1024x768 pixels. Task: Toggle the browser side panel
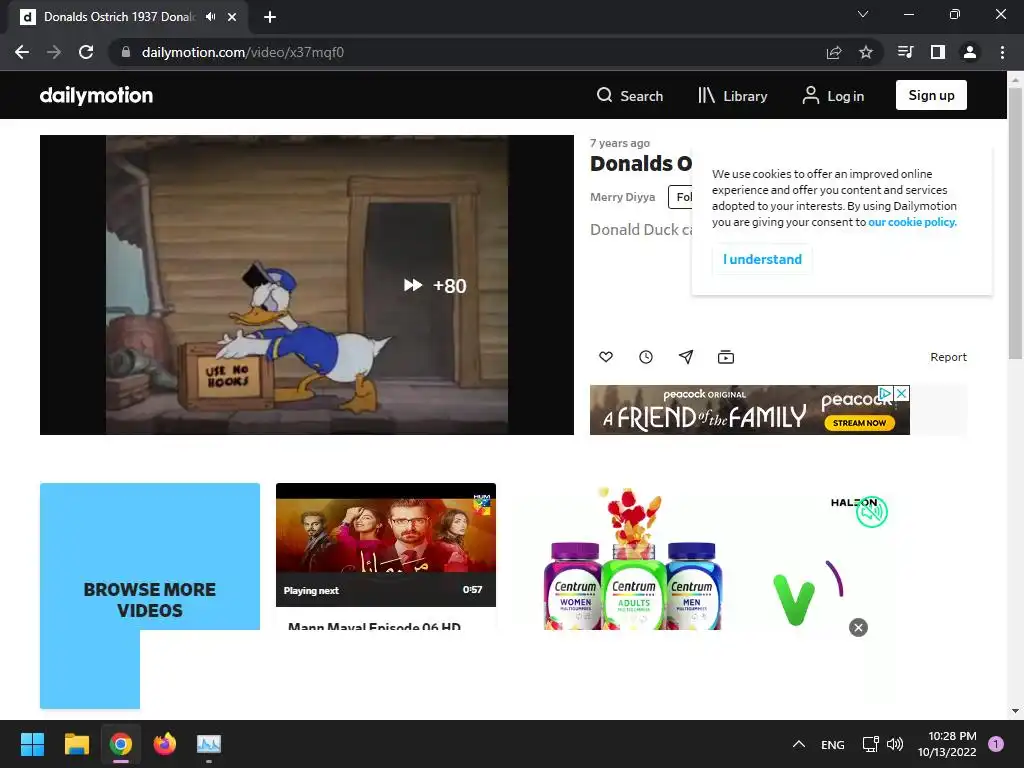[x=938, y=52]
